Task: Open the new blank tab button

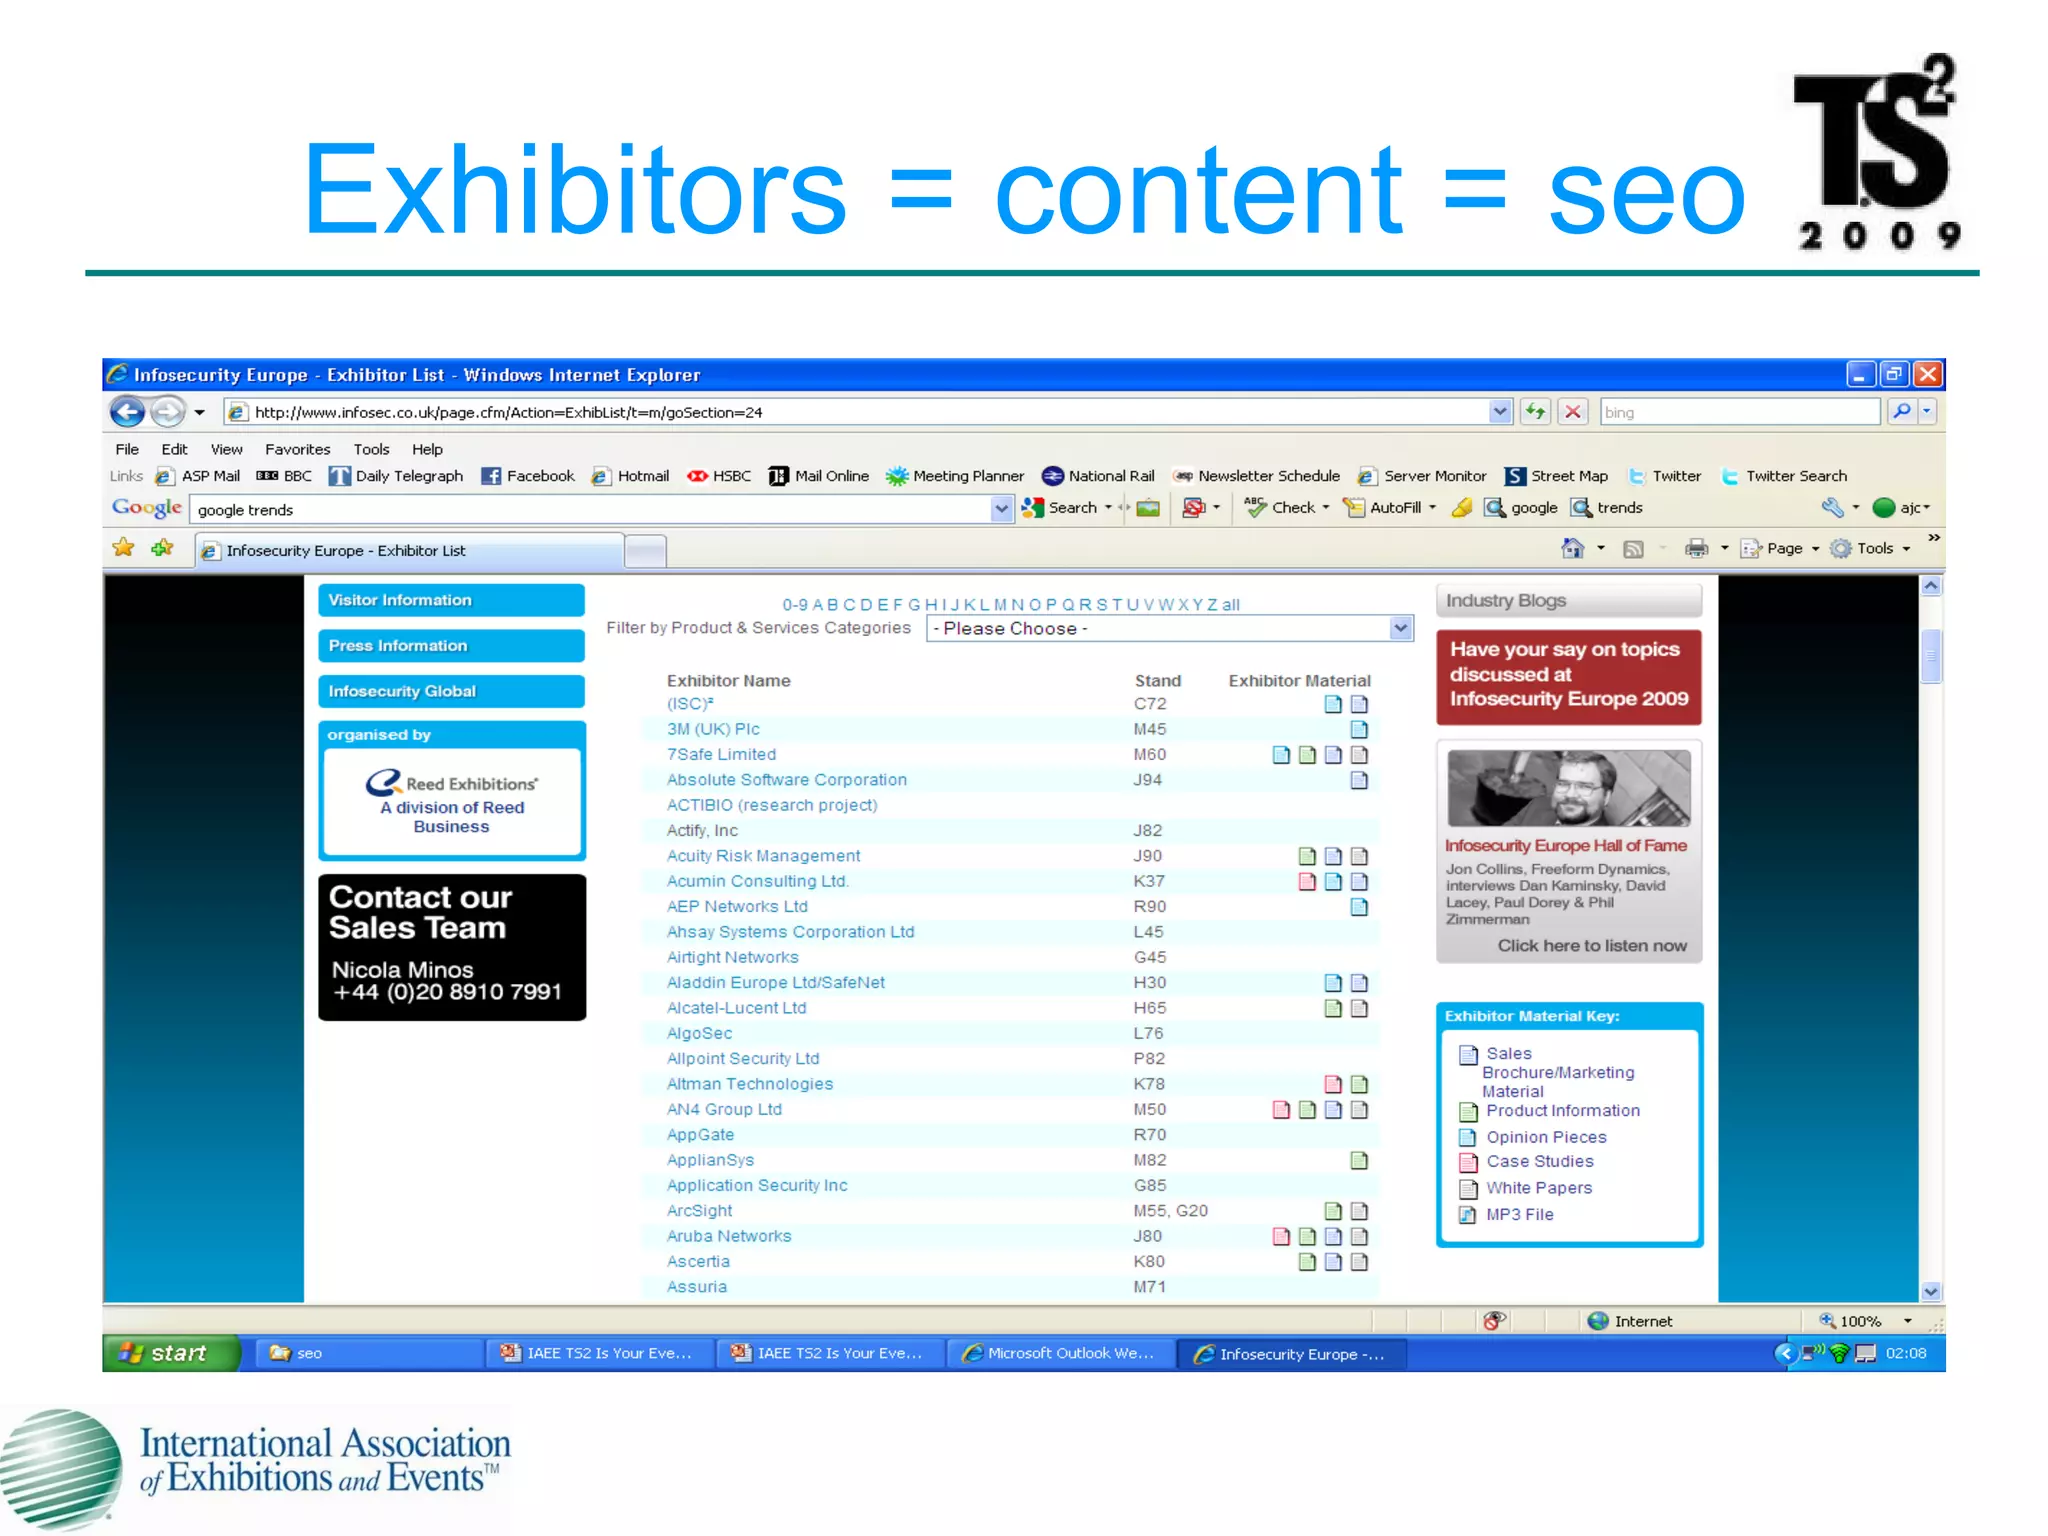Action: (646, 551)
